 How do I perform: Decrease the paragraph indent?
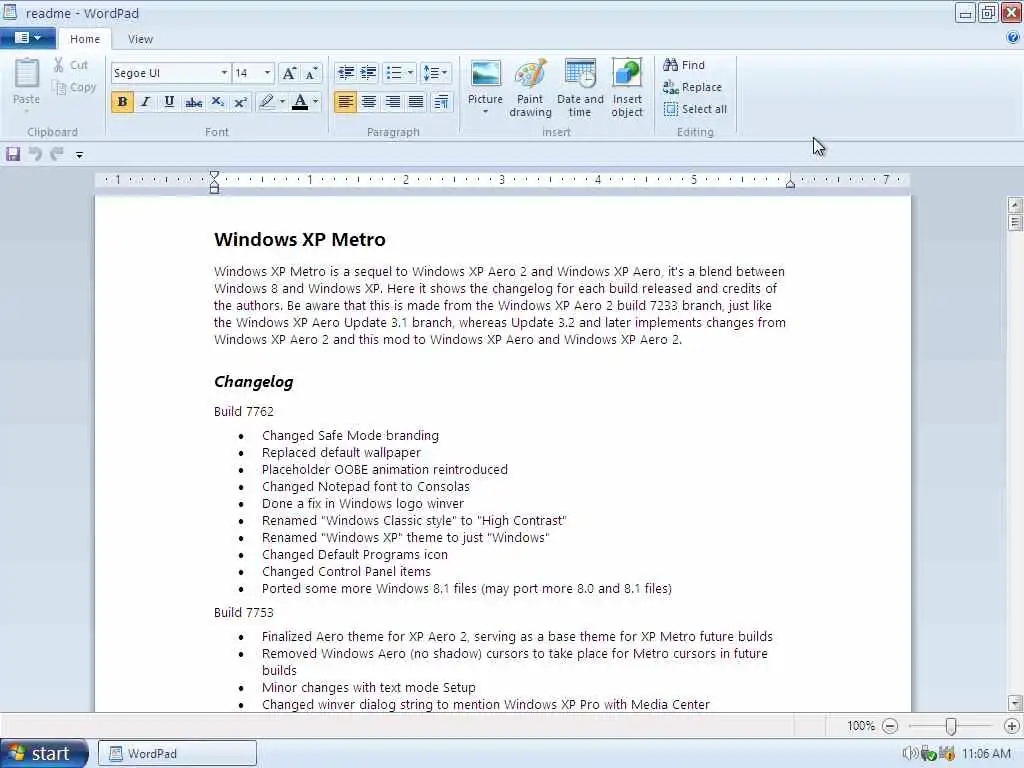click(345, 72)
